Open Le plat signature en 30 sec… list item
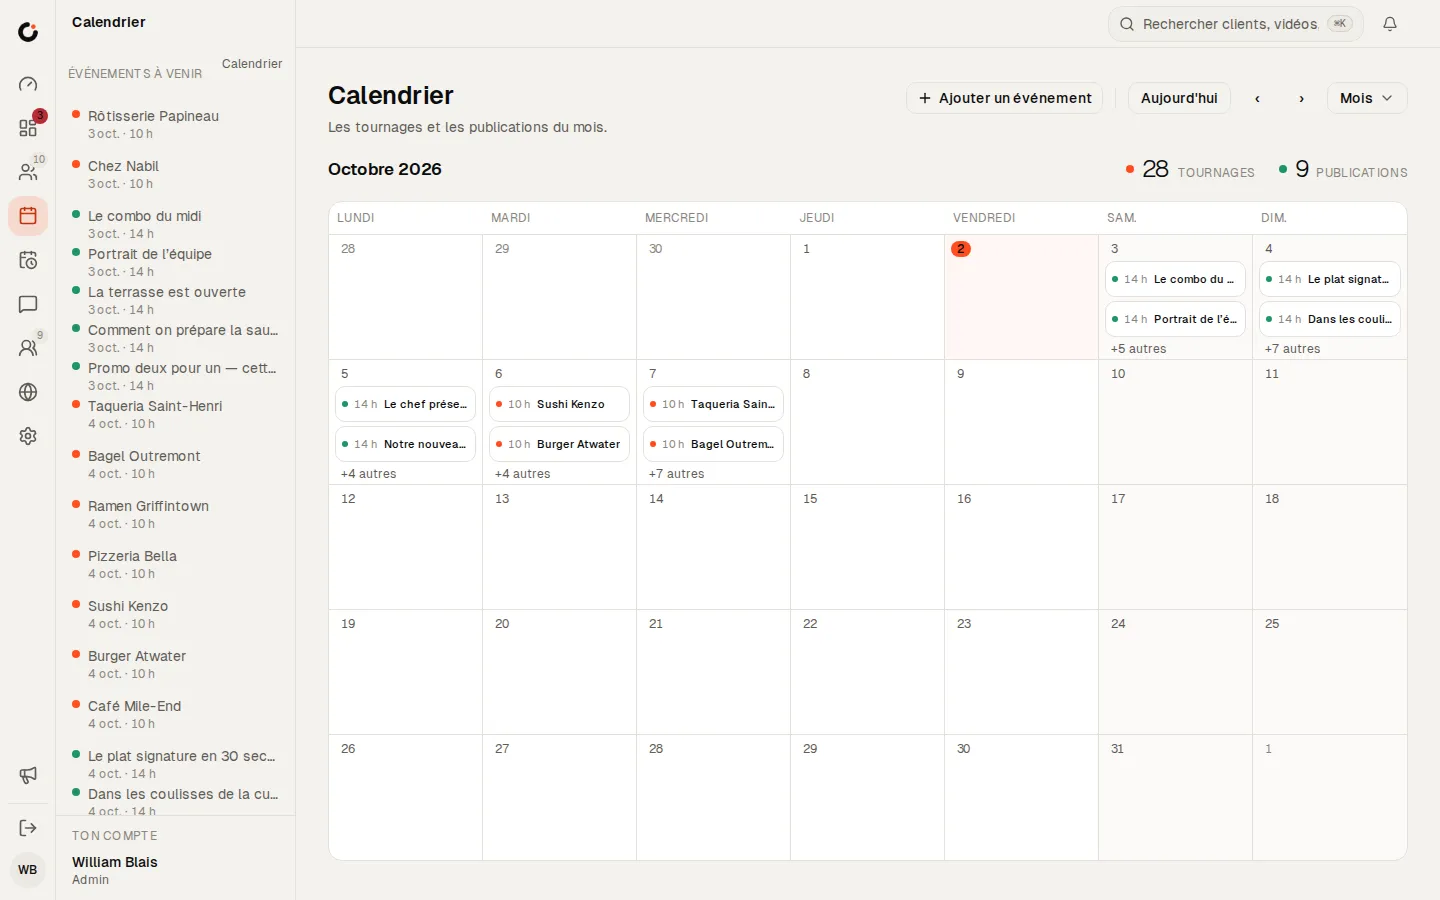 [x=176, y=764]
